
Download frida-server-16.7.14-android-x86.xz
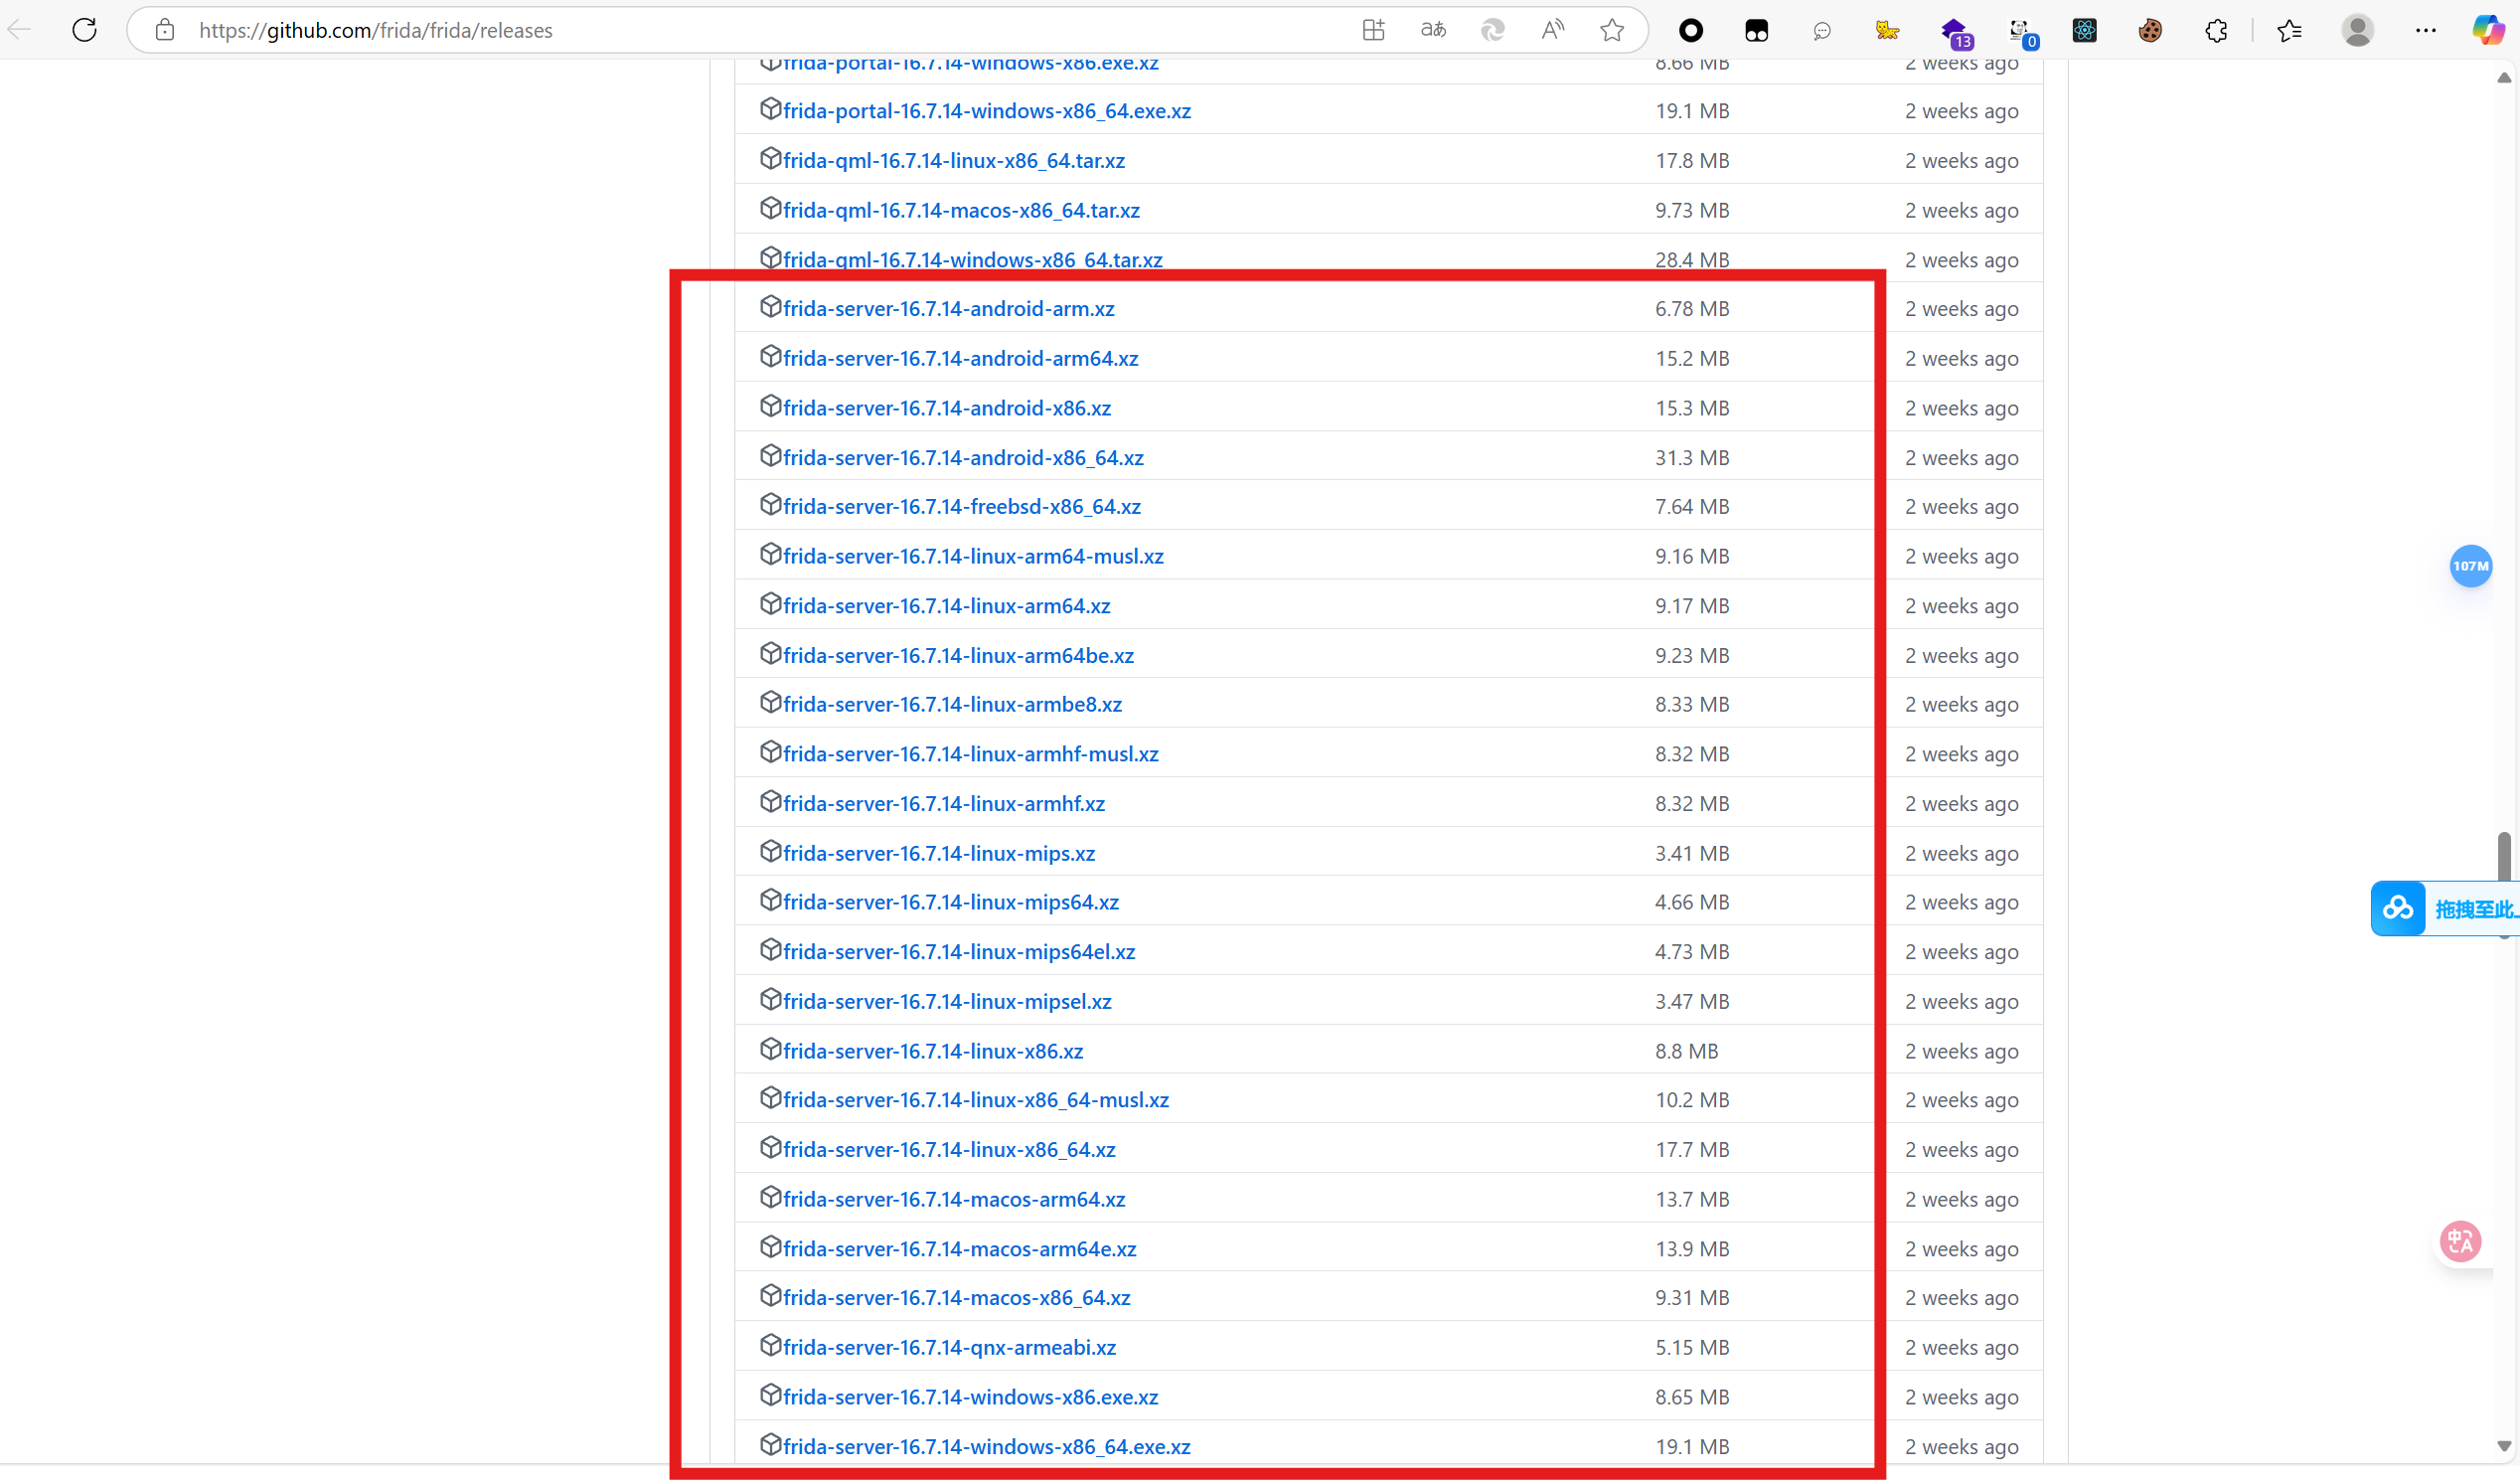pos(947,408)
